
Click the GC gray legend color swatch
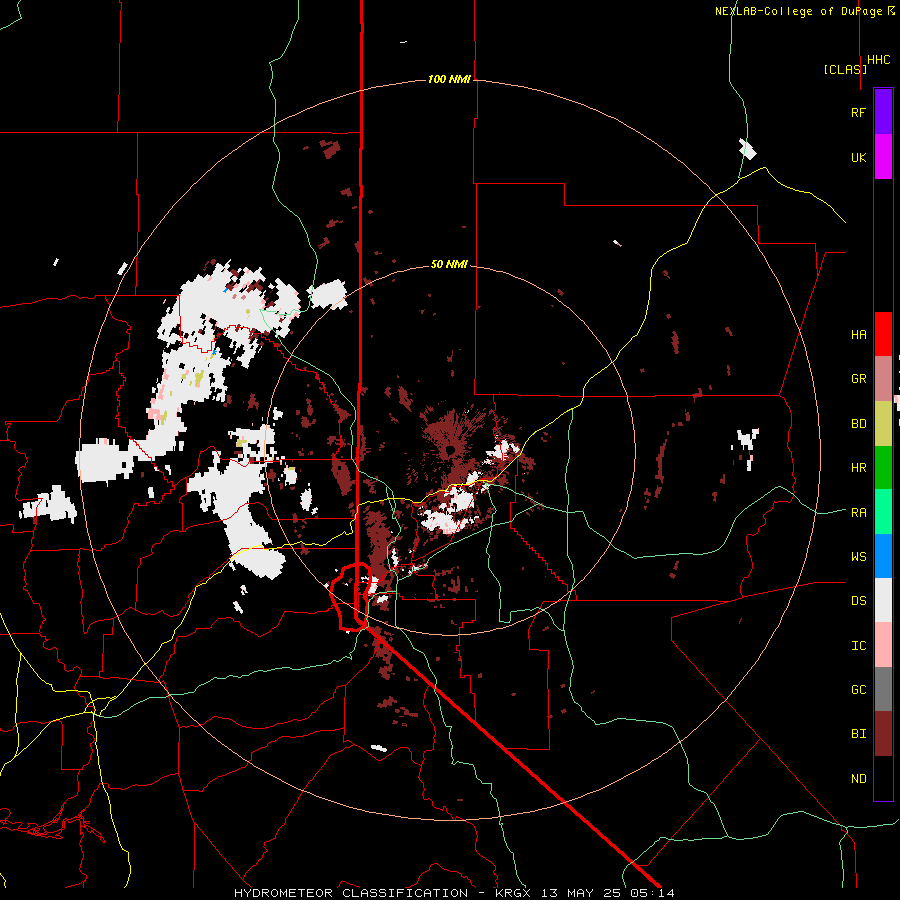pyautogui.click(x=883, y=689)
